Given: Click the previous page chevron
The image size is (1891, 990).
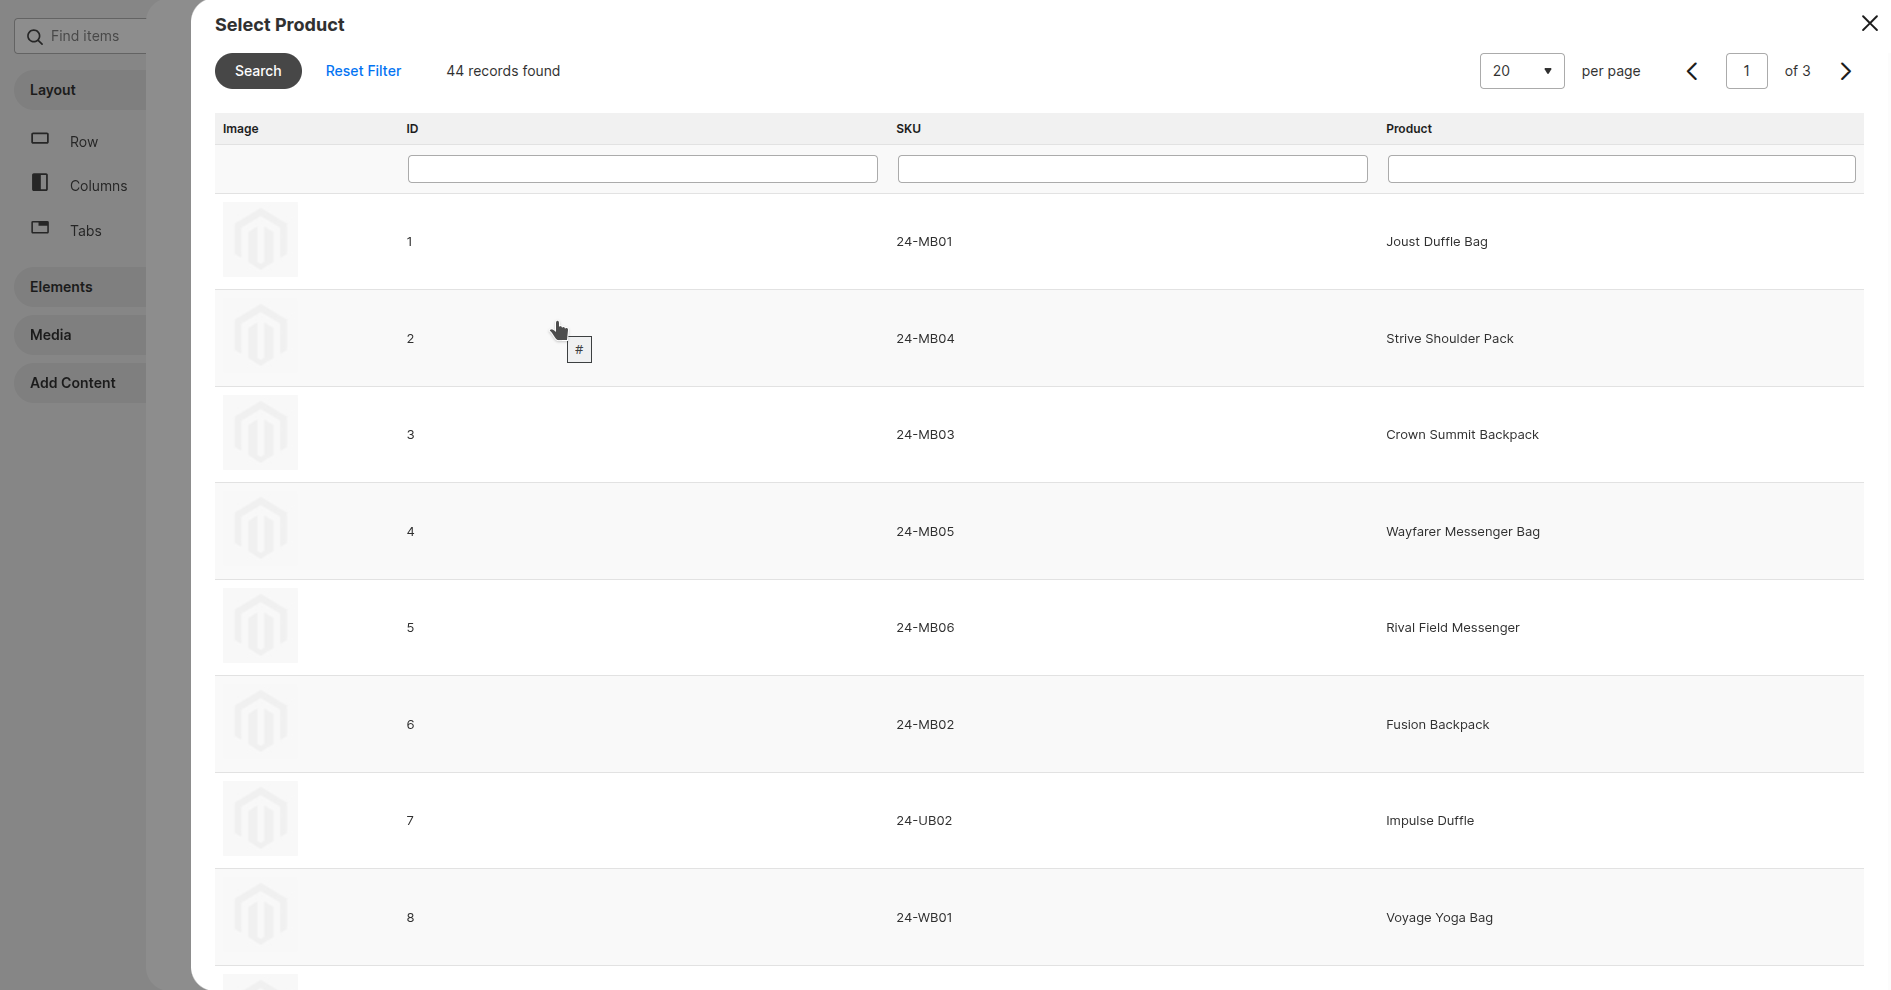Looking at the screenshot, I should point(1692,71).
